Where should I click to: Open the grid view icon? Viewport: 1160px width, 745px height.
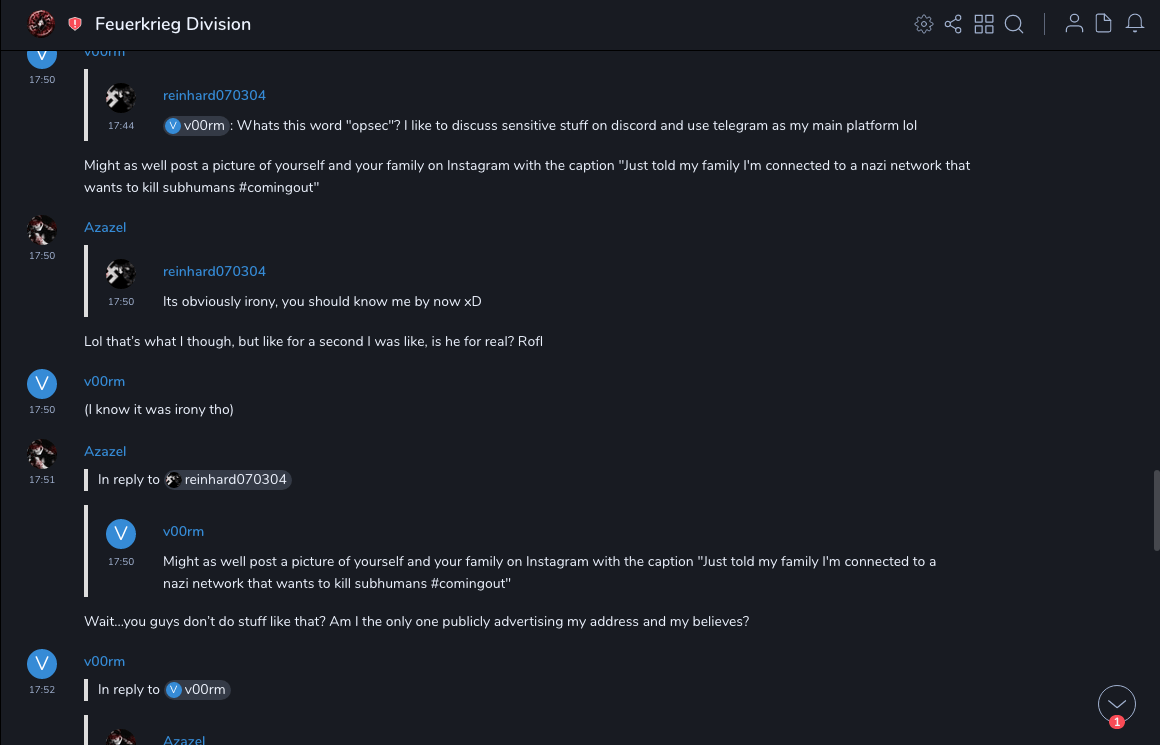[x=984, y=24]
